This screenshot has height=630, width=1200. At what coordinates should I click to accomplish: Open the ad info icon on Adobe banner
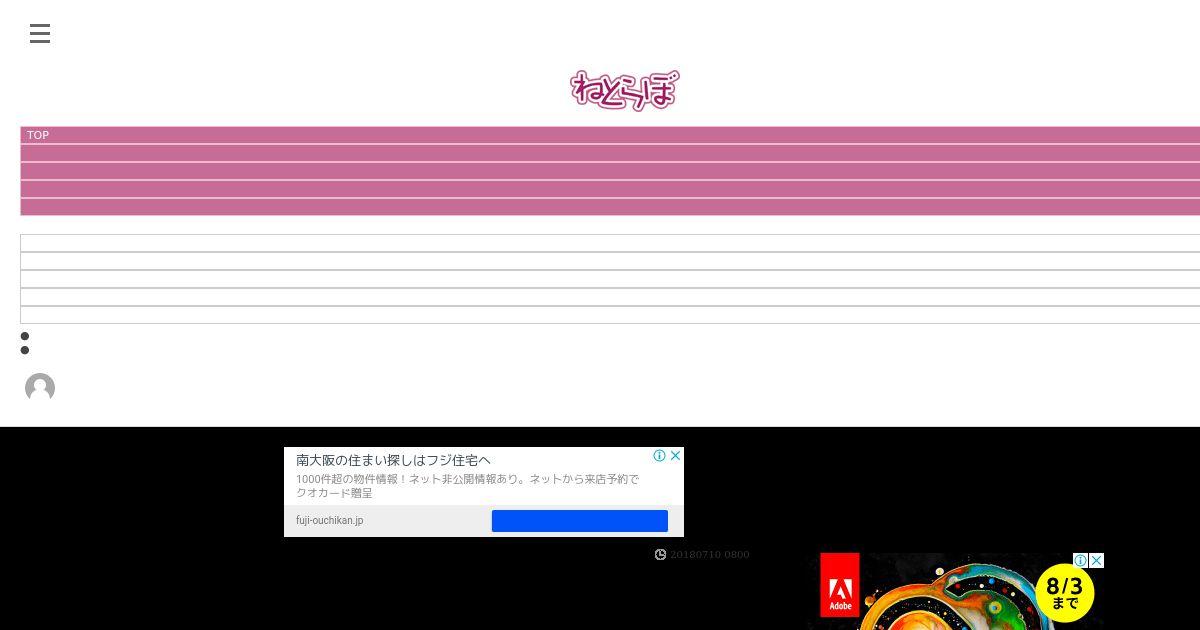click(x=1081, y=560)
